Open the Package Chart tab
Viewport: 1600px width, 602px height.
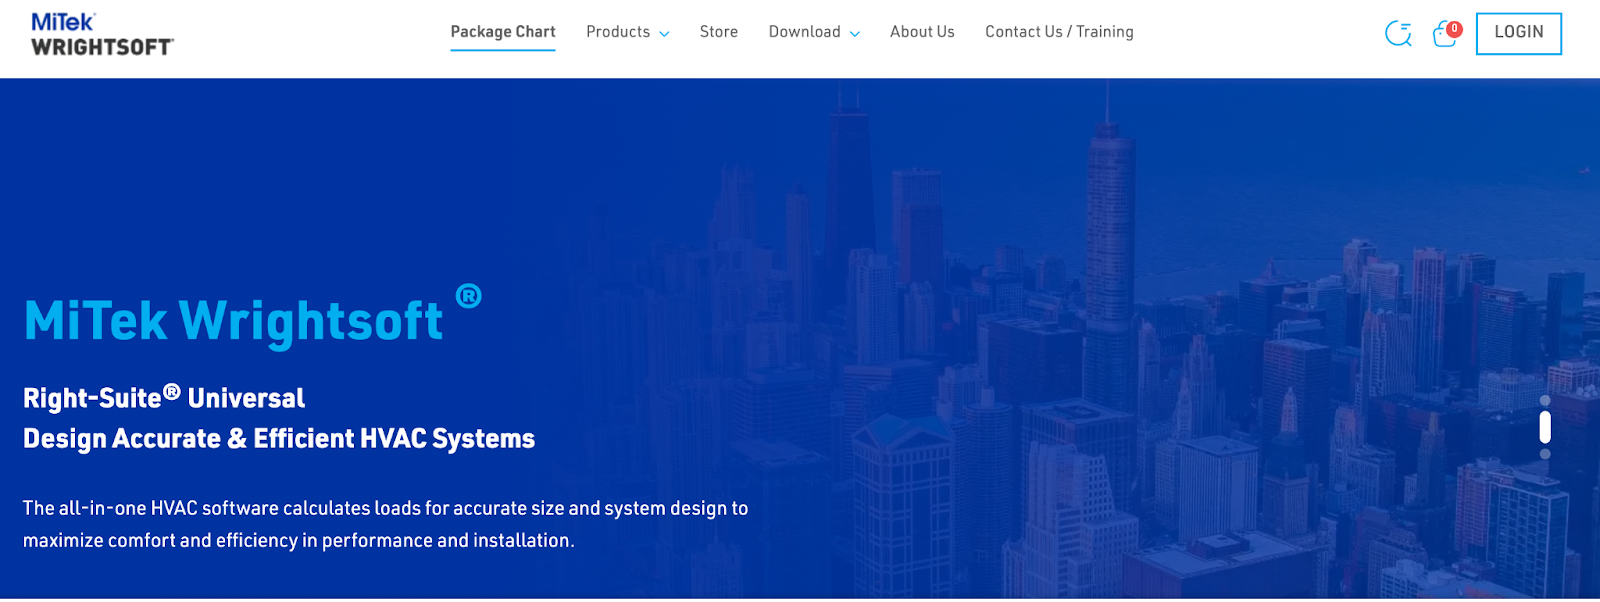(x=503, y=32)
